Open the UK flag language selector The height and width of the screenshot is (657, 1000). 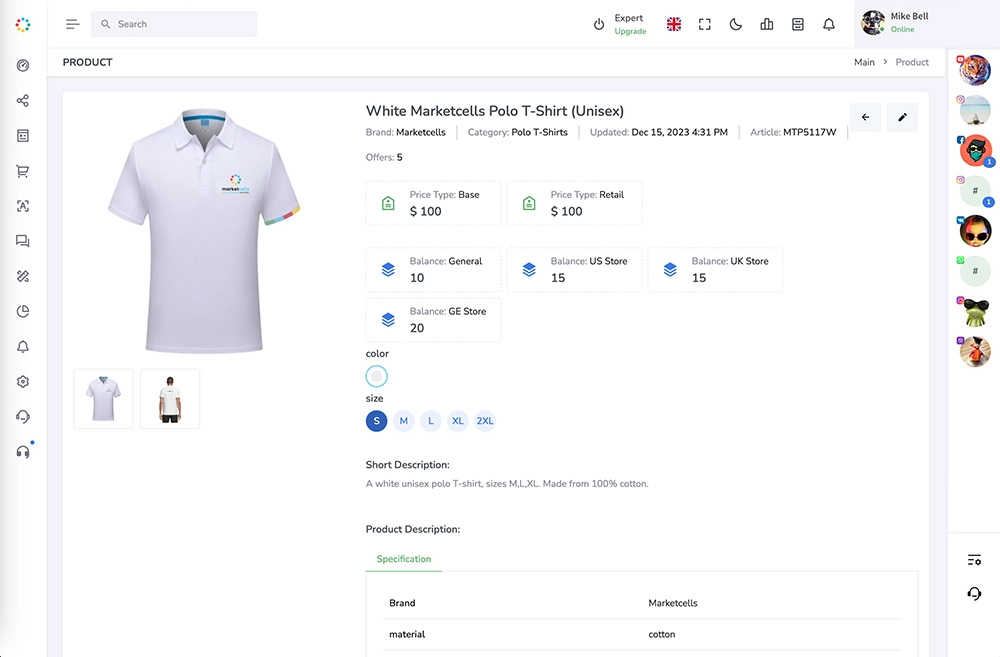674,24
